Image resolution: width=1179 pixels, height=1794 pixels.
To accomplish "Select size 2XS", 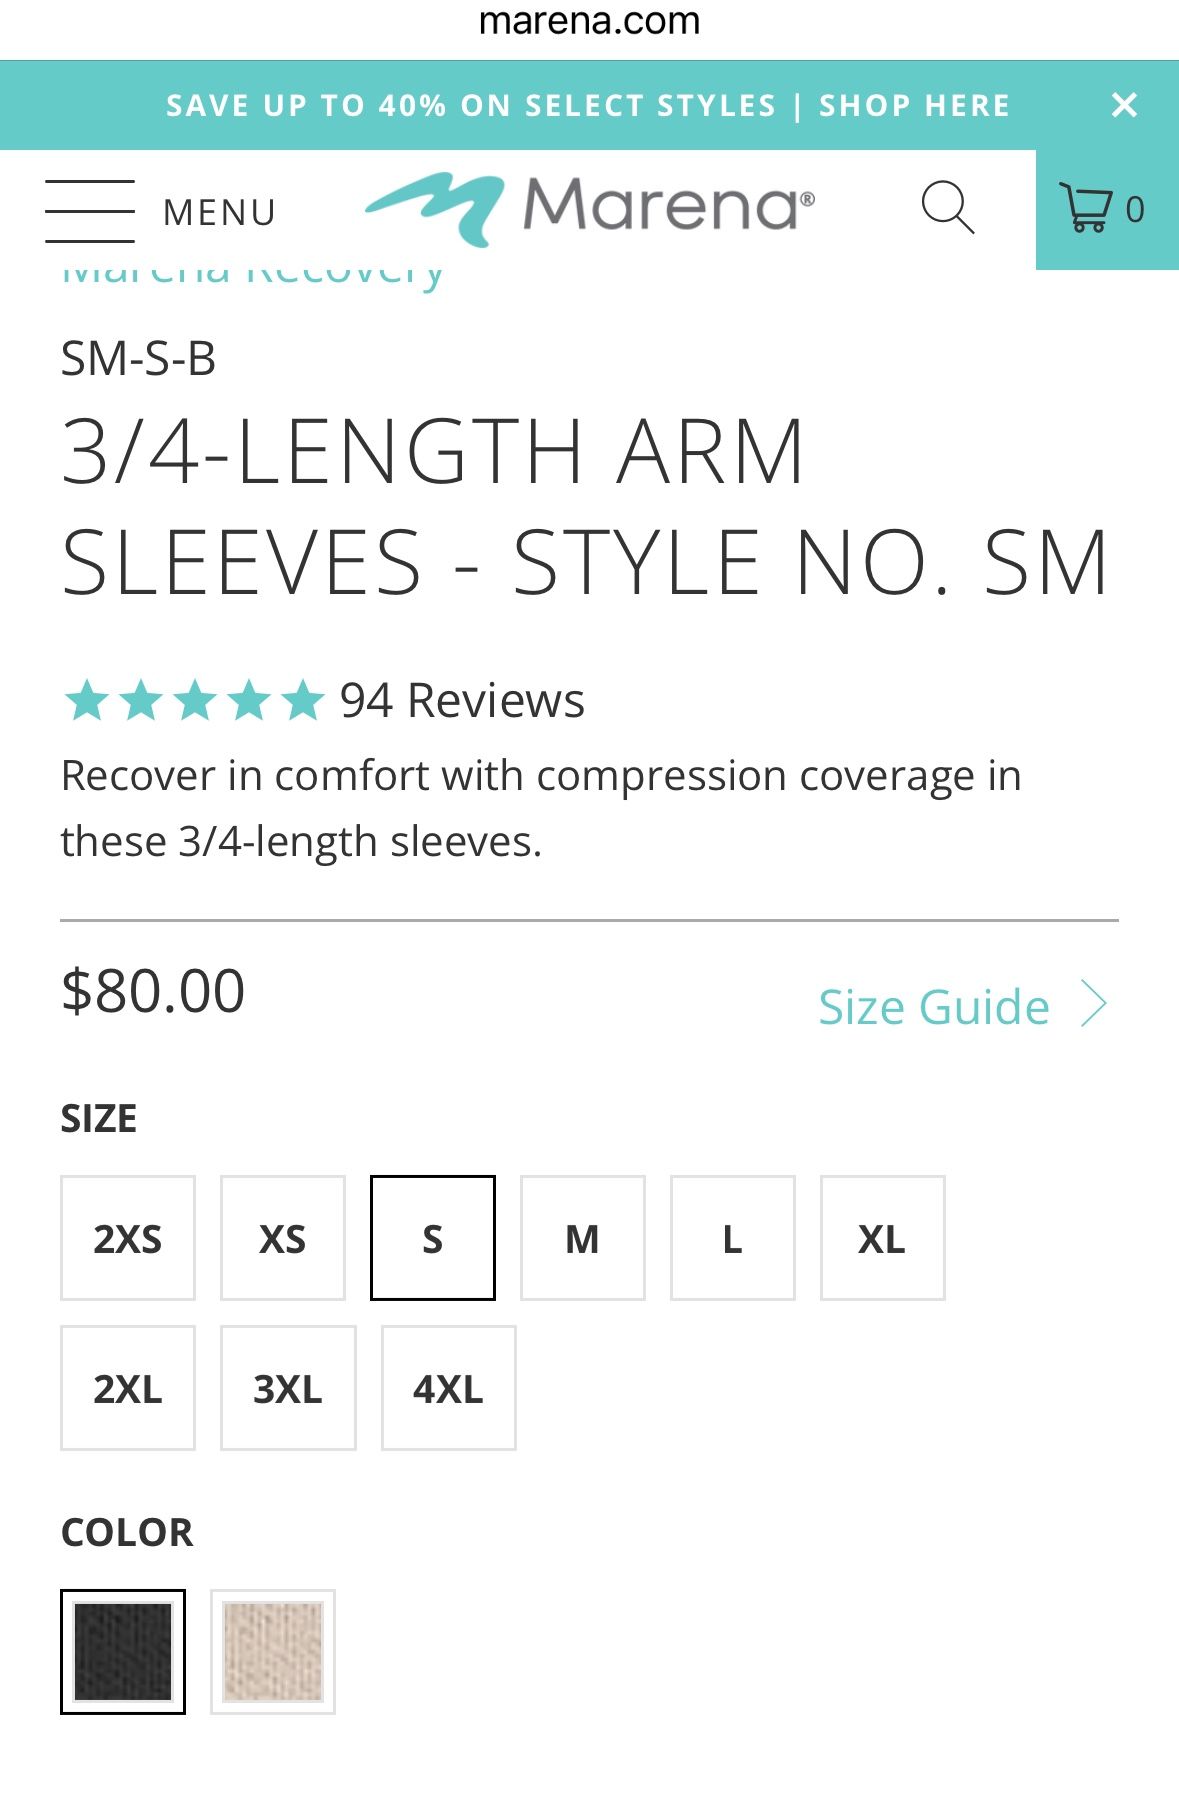I will tap(127, 1238).
